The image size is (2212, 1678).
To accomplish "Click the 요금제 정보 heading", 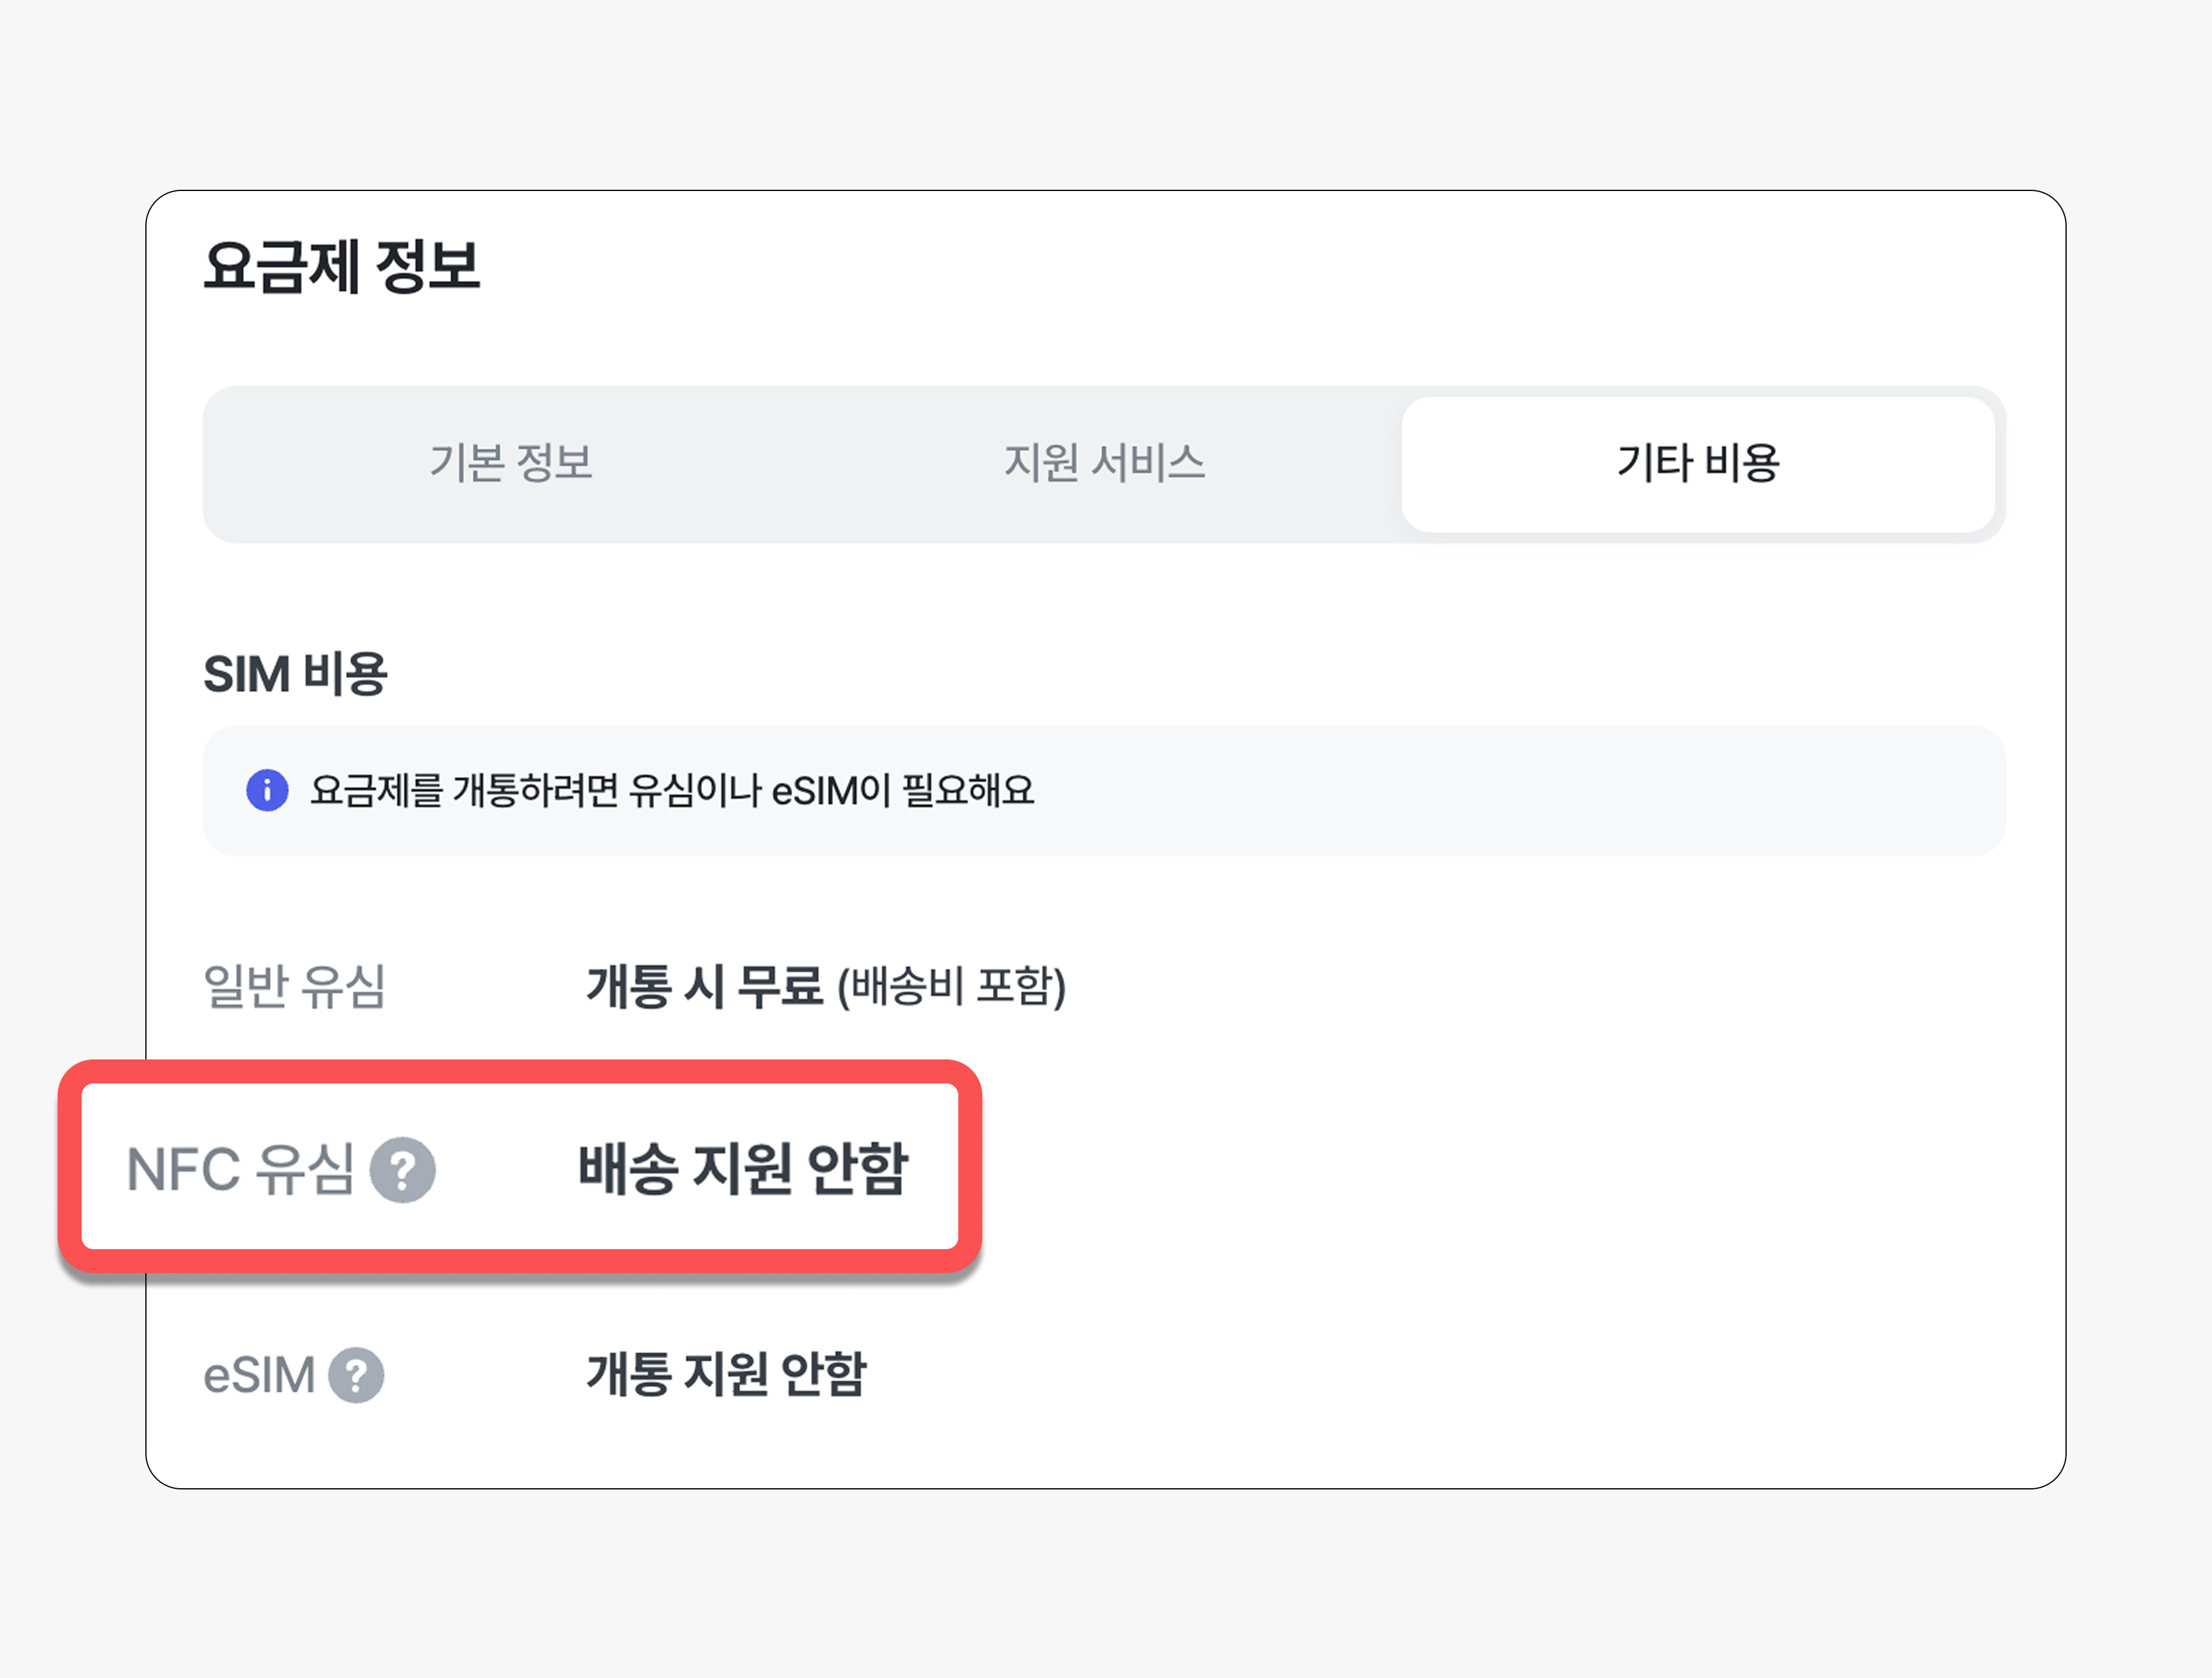I will pyautogui.click(x=342, y=267).
